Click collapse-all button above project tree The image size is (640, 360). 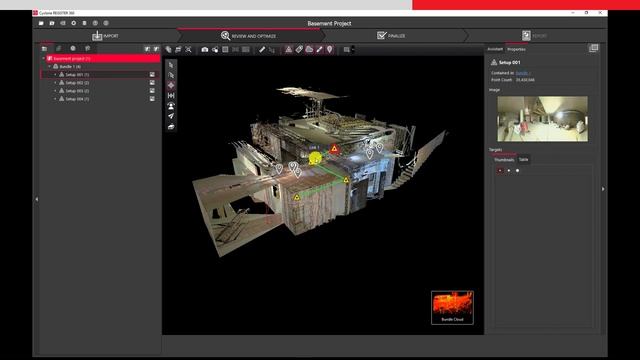click(156, 49)
